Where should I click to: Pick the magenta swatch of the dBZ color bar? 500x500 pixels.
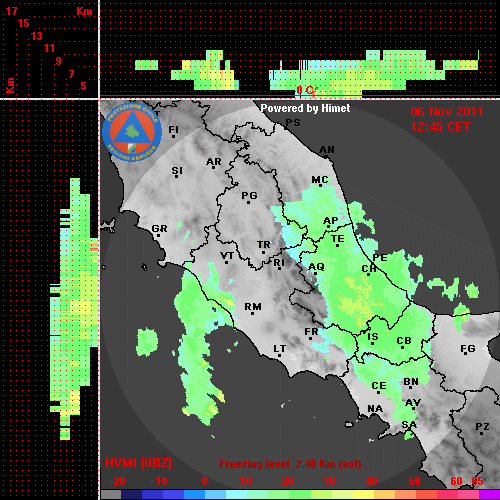pos(489,495)
